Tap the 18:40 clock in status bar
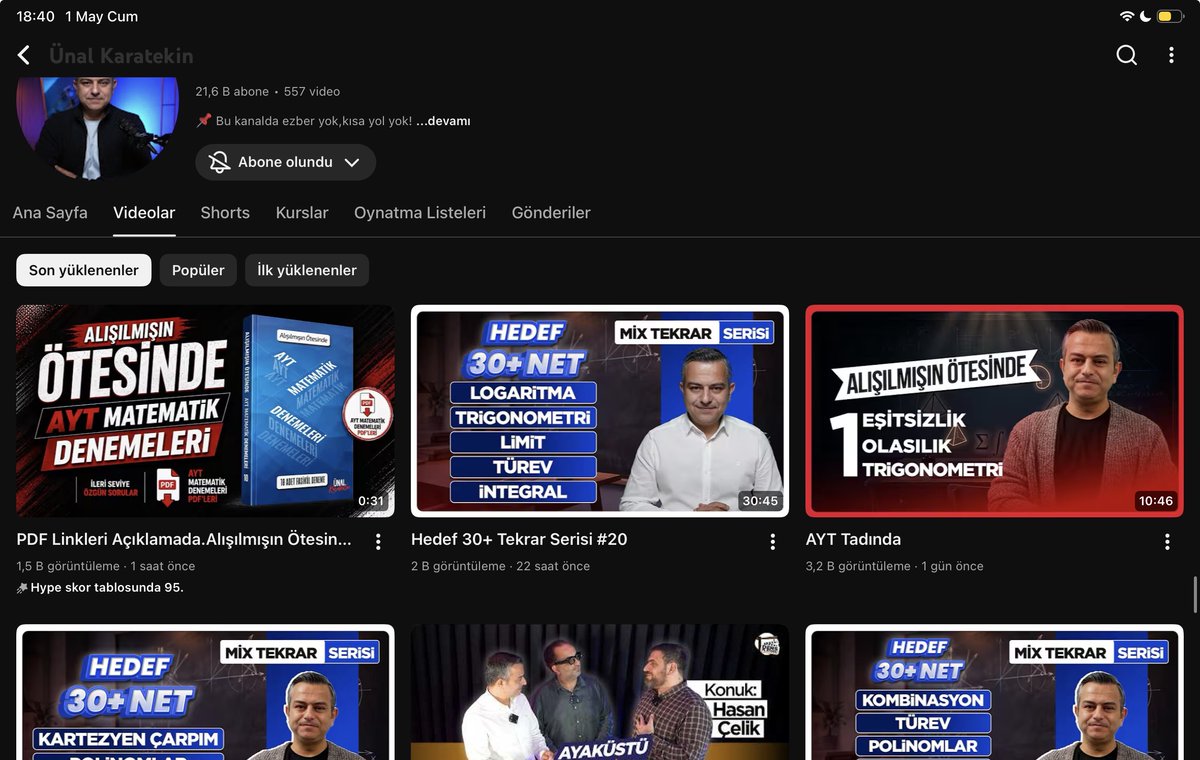The width and height of the screenshot is (1200, 760). tap(35, 16)
